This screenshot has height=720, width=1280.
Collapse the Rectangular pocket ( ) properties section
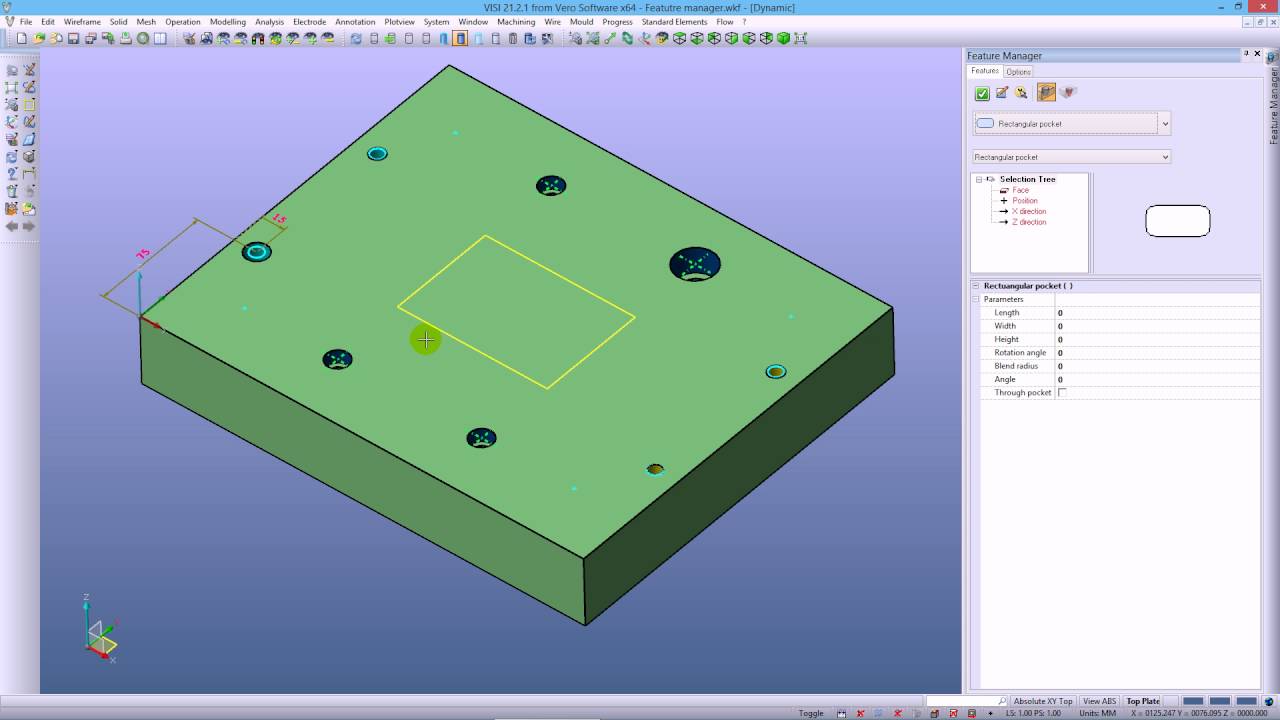(976, 286)
